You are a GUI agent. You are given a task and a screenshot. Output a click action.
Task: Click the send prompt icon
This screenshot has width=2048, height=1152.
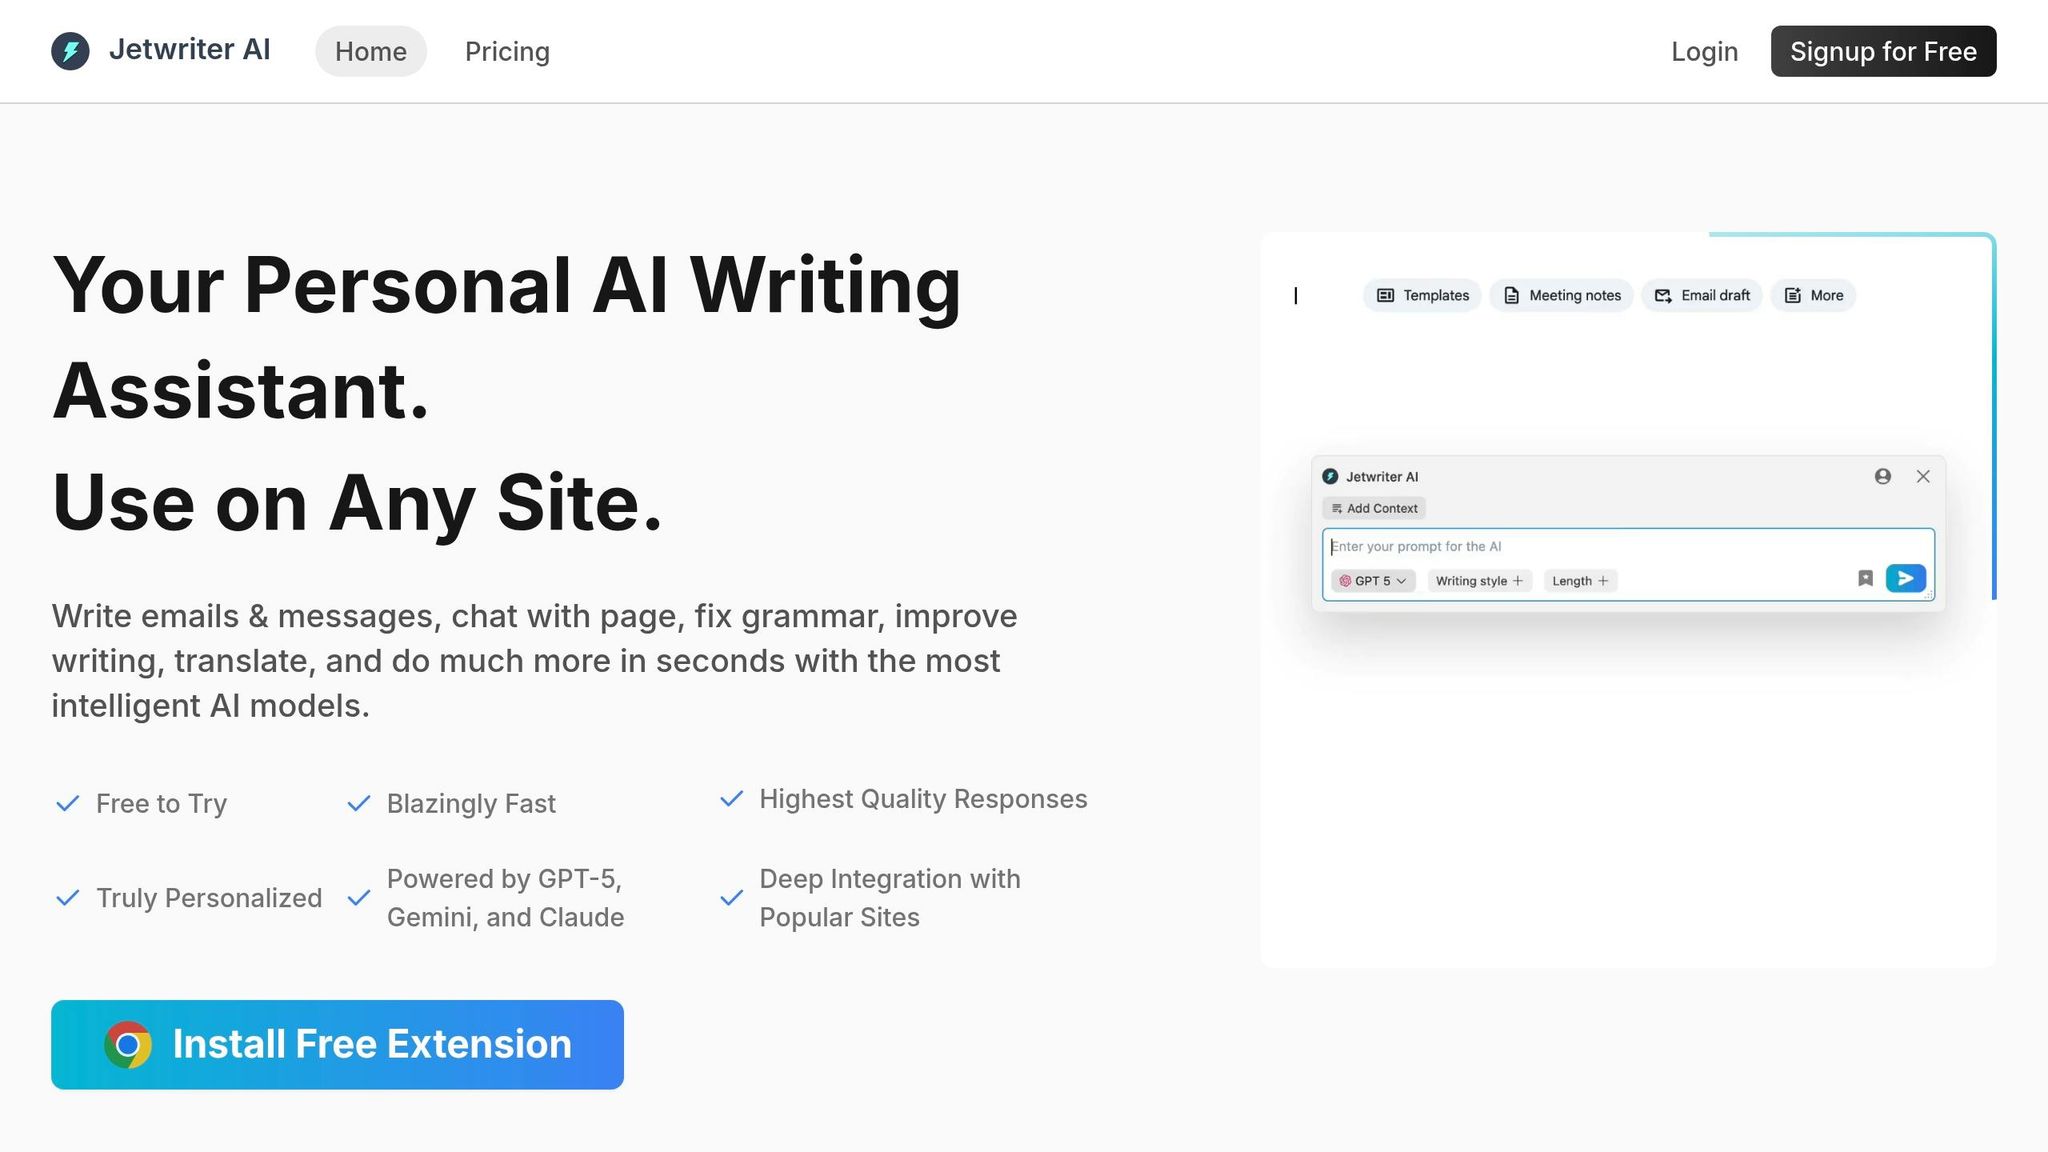pyautogui.click(x=1905, y=578)
